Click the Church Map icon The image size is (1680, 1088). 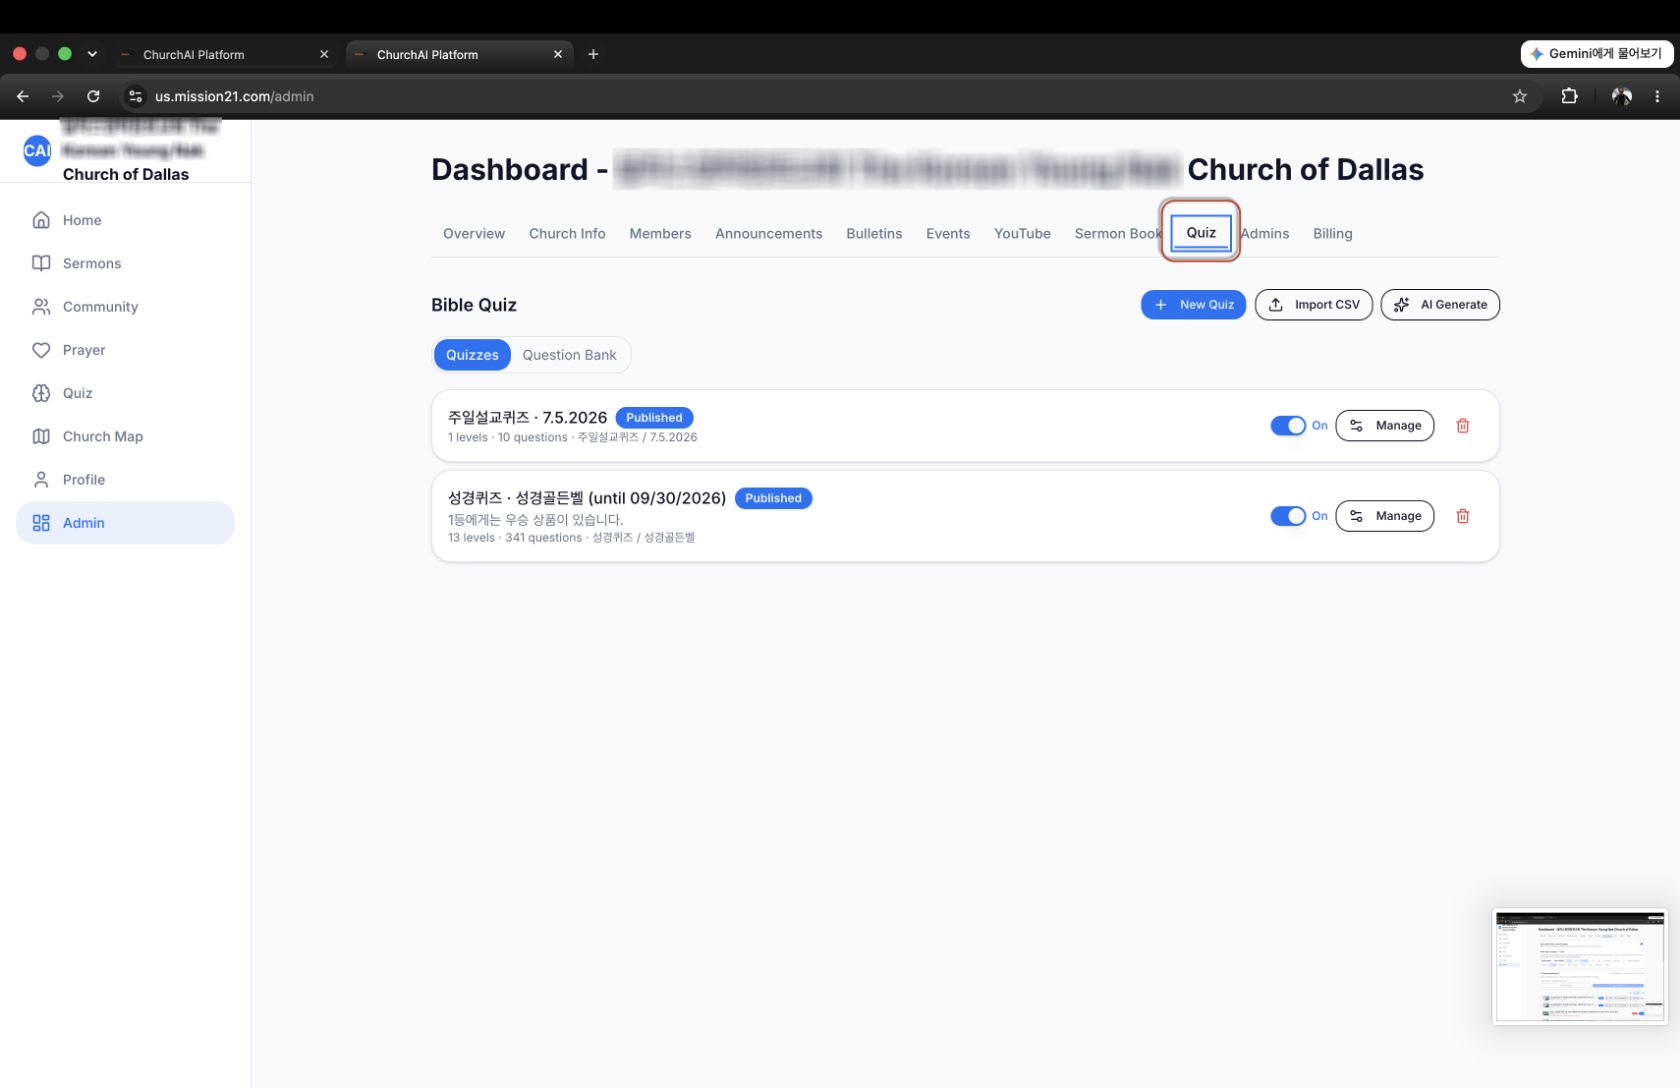pyautogui.click(x=41, y=436)
